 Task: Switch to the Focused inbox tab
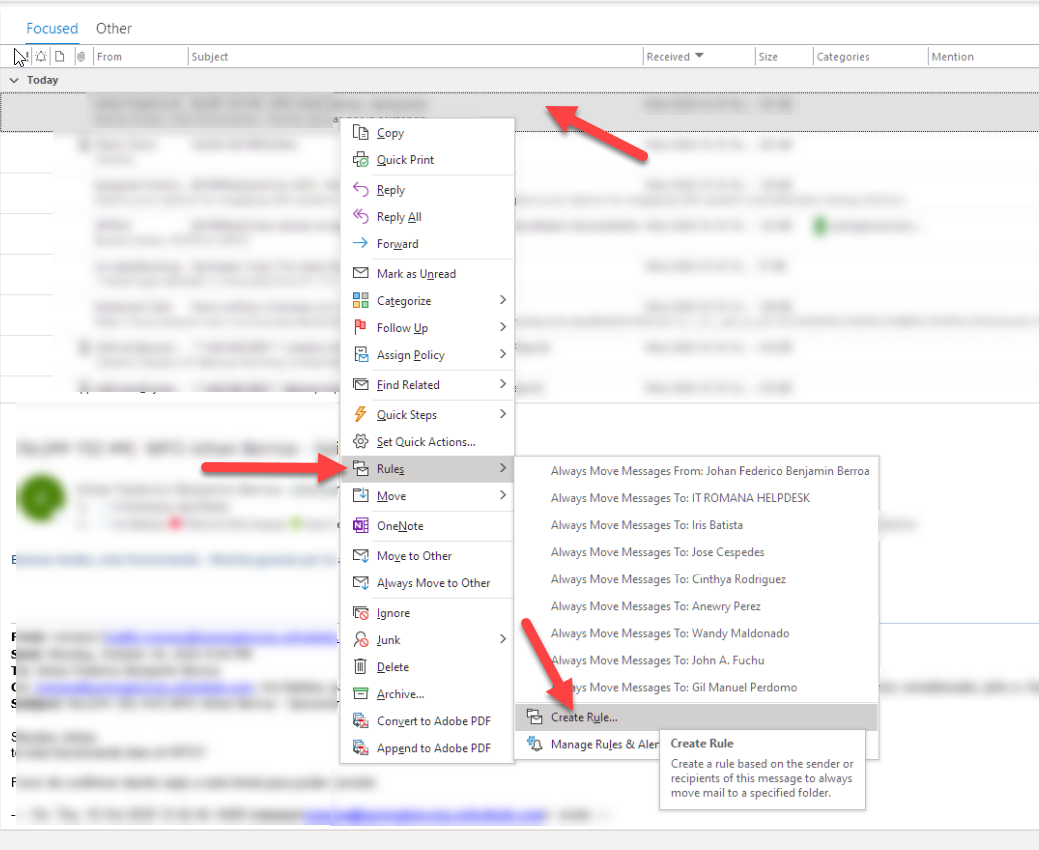52,28
